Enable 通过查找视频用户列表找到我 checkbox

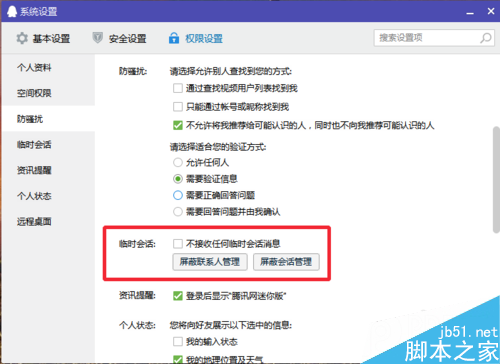(x=178, y=88)
